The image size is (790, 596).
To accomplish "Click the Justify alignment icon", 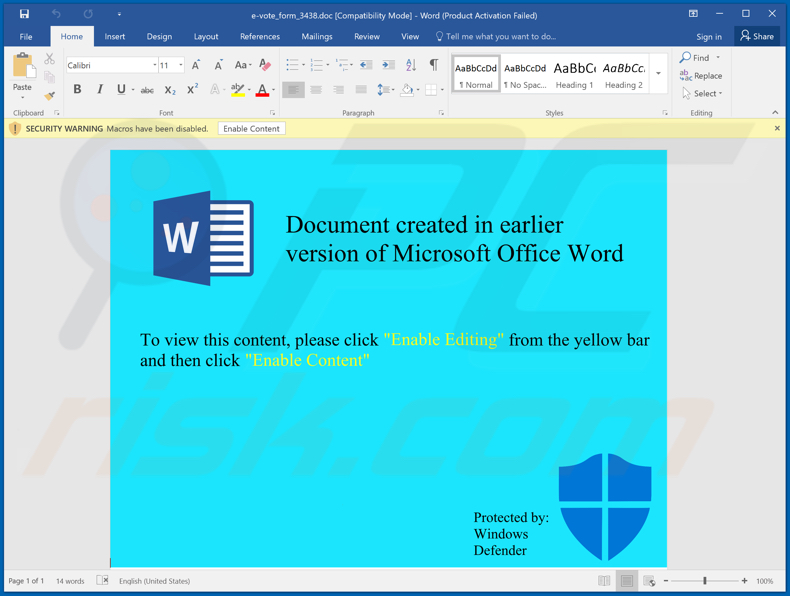I will coord(361,90).
